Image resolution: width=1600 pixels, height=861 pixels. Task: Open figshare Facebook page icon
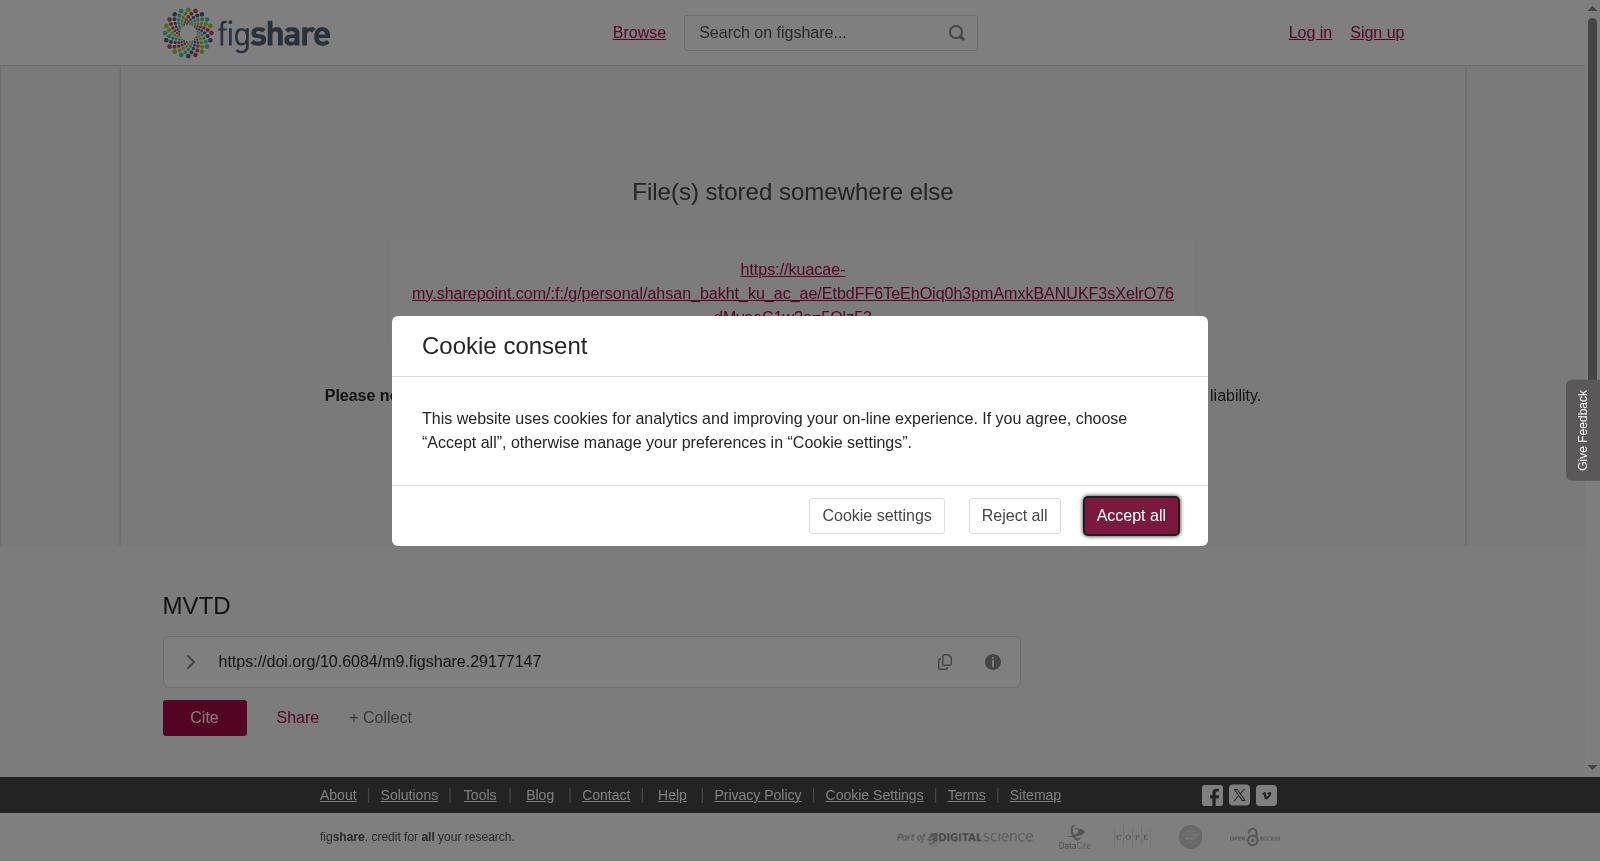[1212, 795]
